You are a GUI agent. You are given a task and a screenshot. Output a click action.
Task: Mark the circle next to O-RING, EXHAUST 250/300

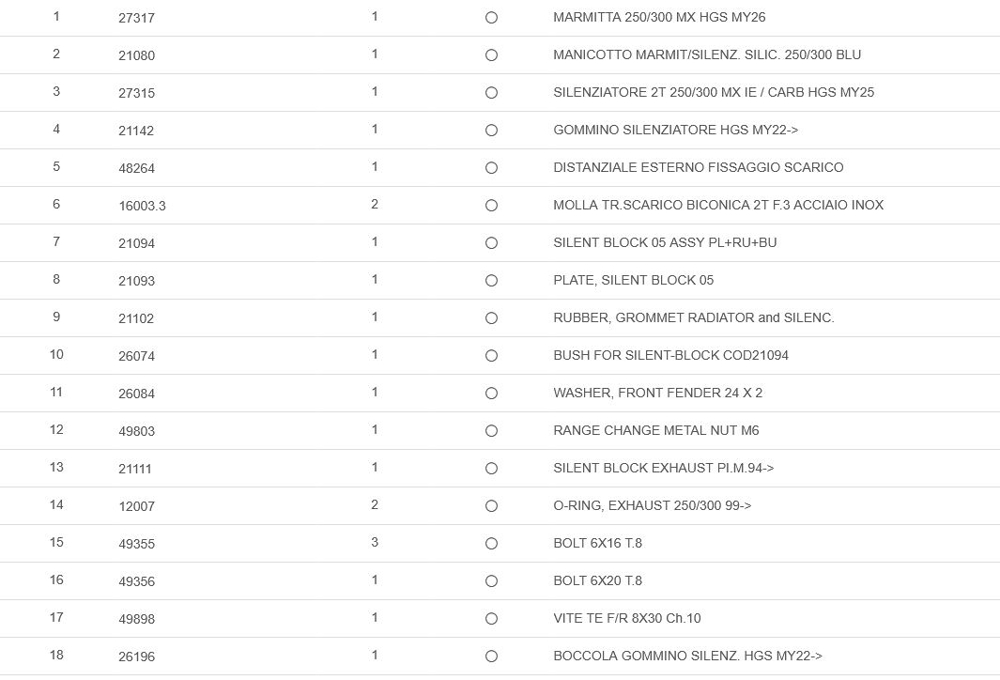pyautogui.click(x=491, y=506)
